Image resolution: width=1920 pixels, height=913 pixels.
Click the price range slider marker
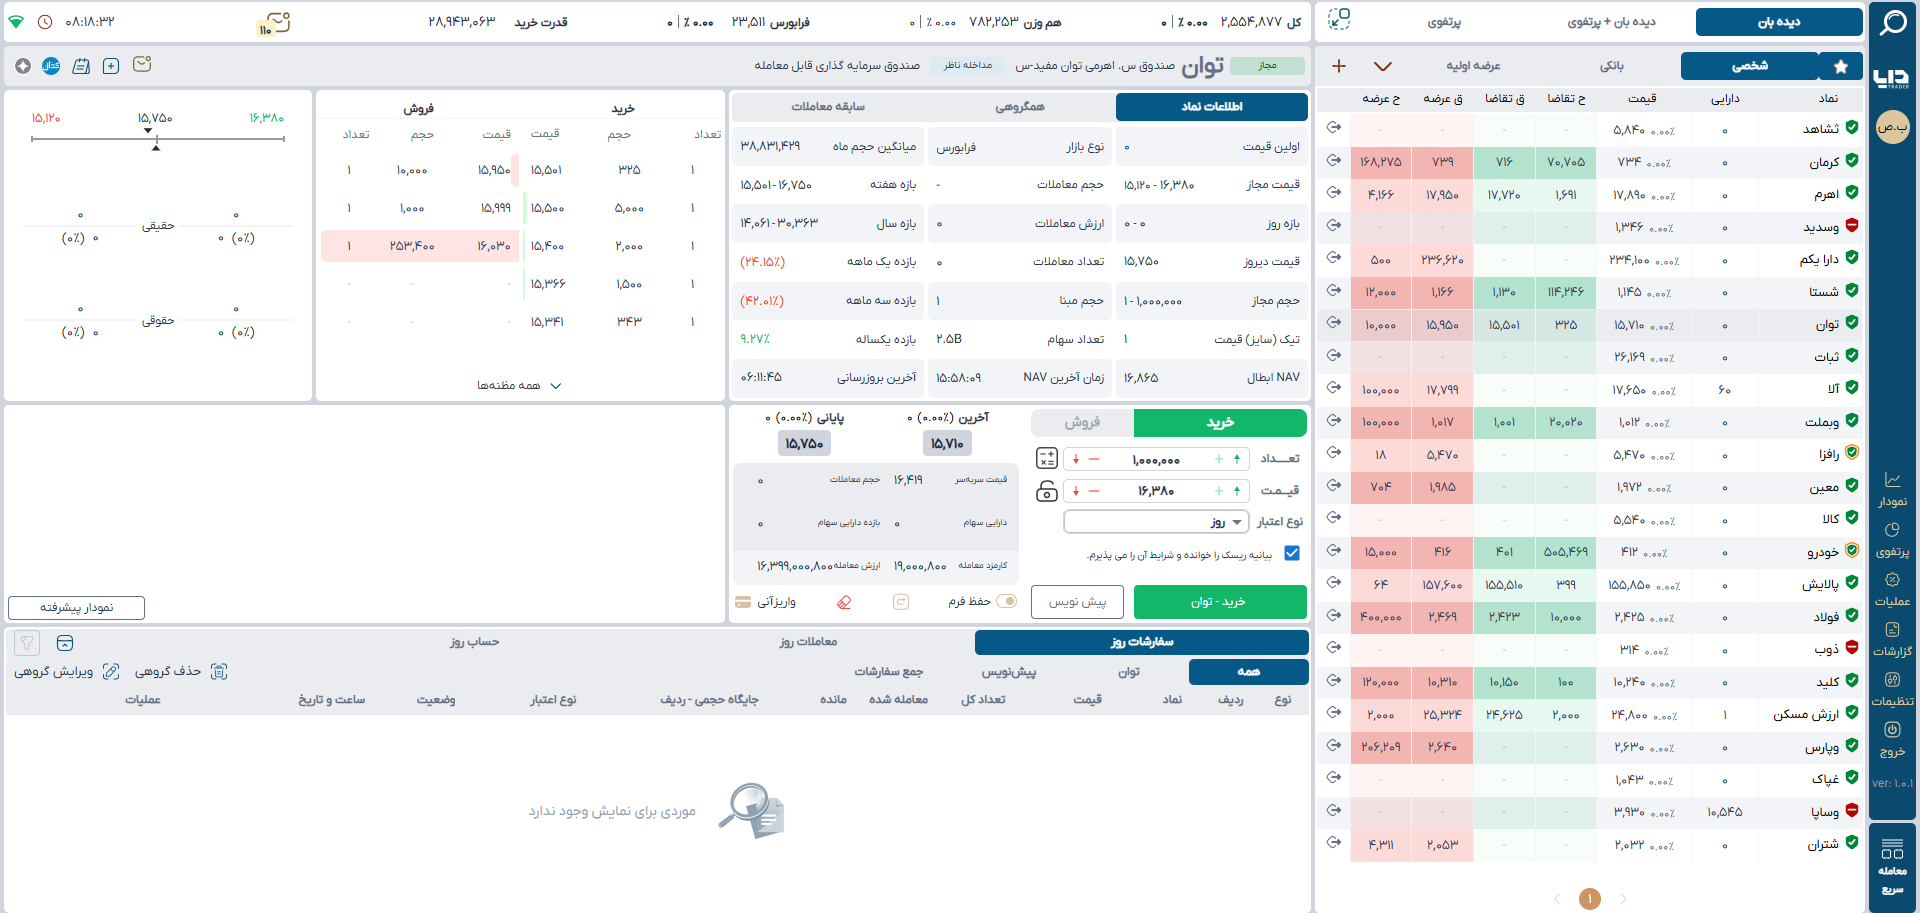(156, 147)
